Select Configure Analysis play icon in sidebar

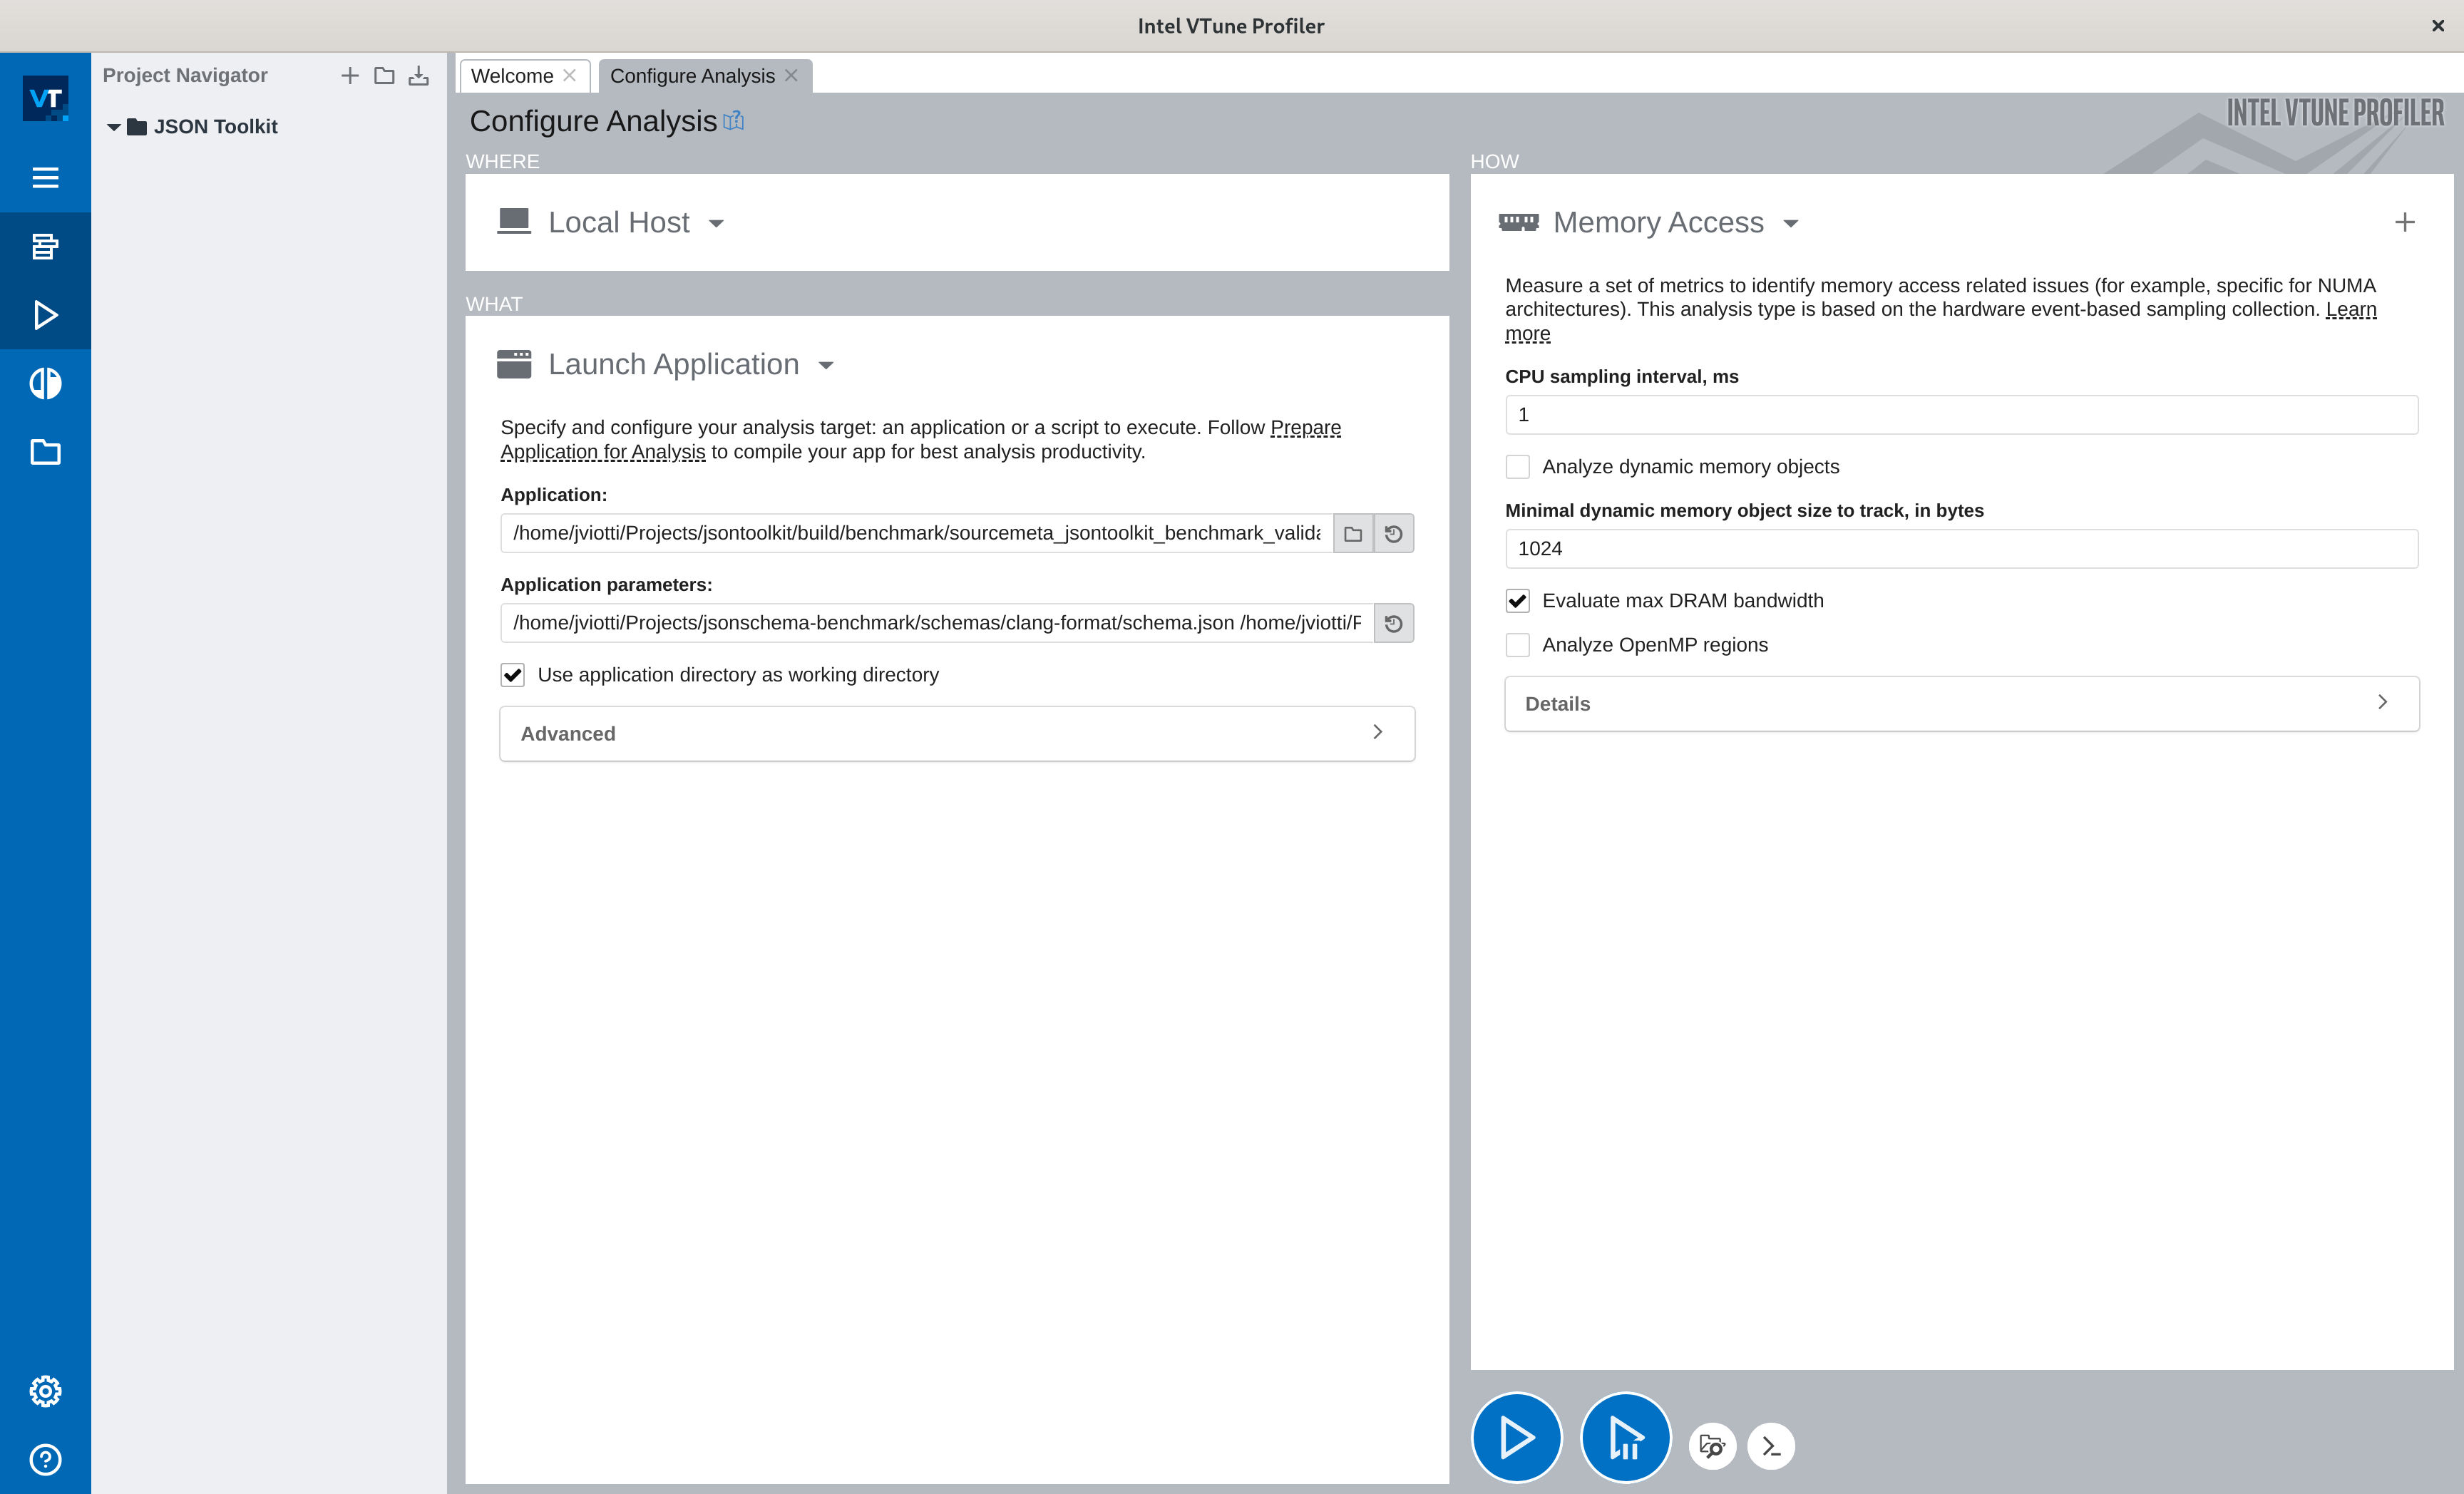click(x=45, y=315)
